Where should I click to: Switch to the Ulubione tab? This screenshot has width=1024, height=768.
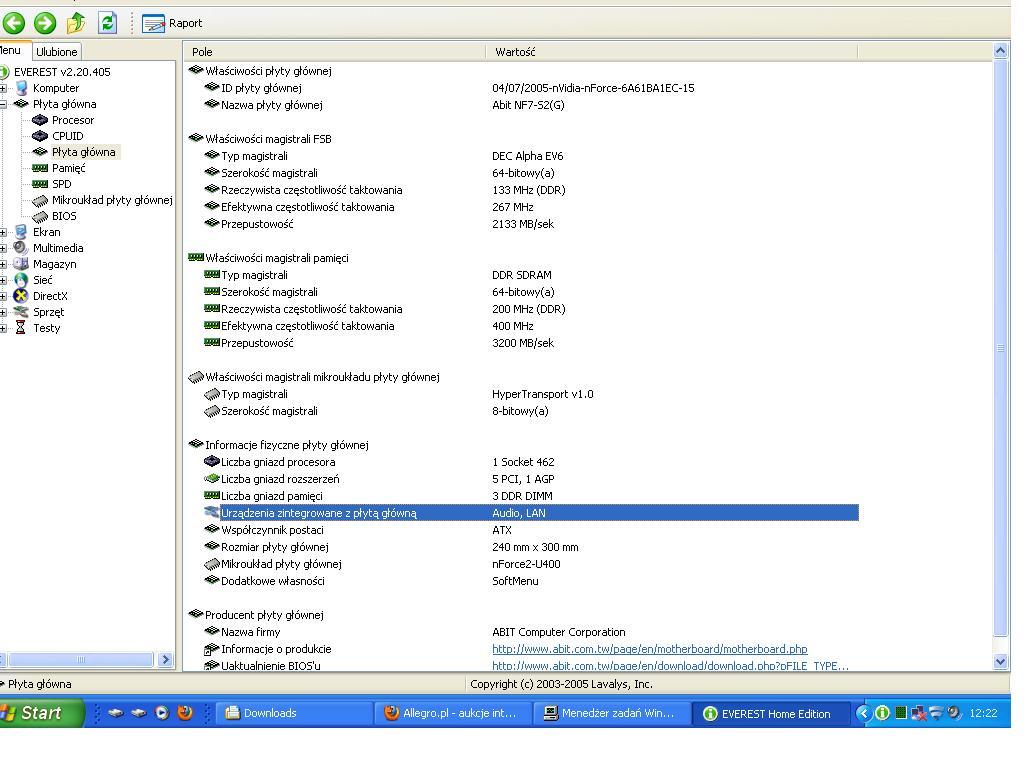click(x=57, y=52)
